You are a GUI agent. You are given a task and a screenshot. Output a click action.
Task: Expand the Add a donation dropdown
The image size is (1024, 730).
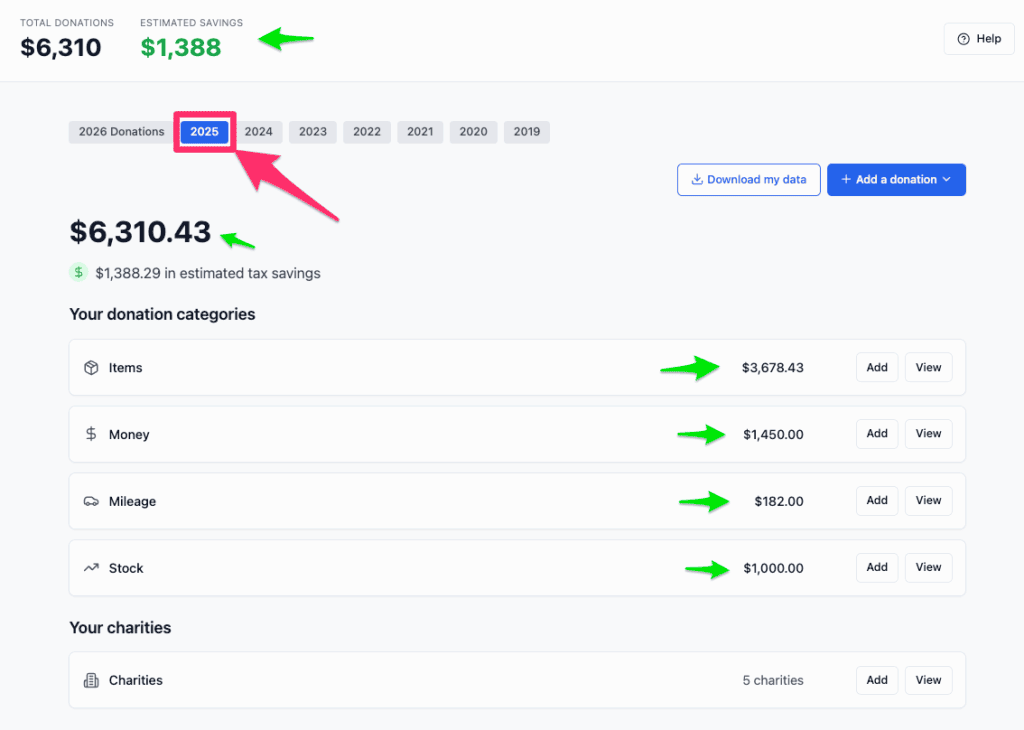(x=896, y=180)
